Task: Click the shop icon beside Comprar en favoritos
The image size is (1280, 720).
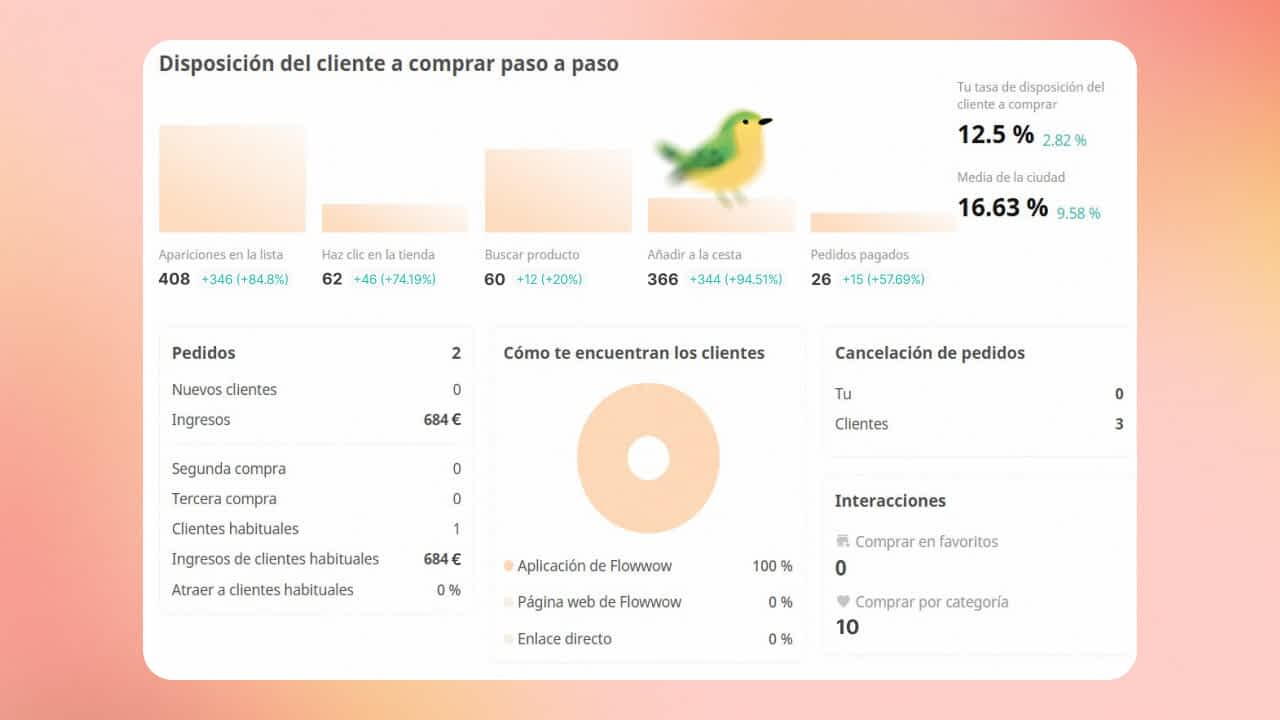Action: point(843,541)
